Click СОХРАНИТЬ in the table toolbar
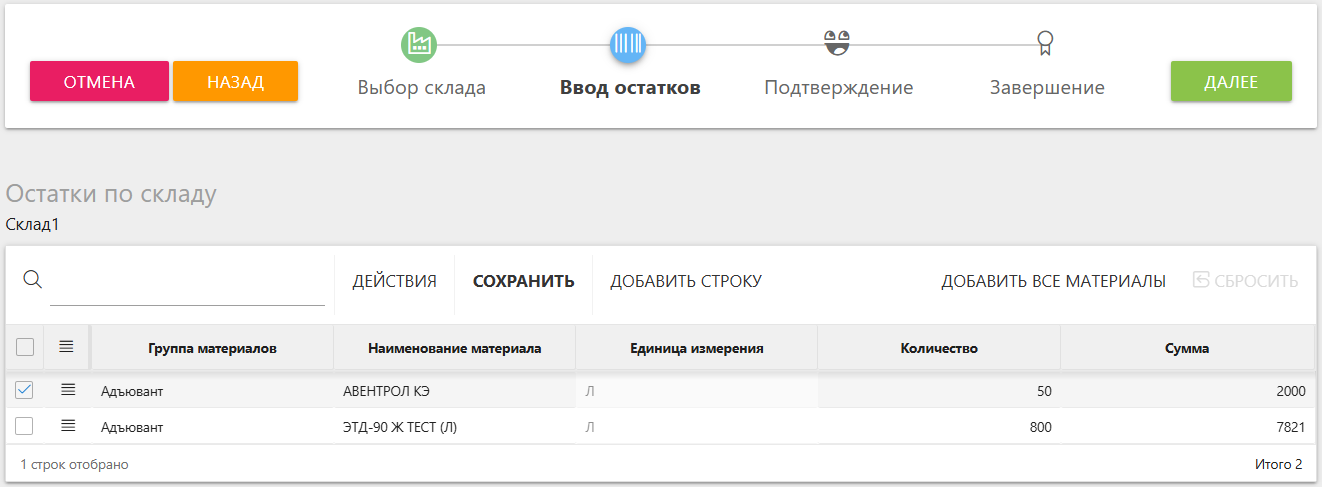Image resolution: width=1322 pixels, height=487 pixels. [523, 281]
